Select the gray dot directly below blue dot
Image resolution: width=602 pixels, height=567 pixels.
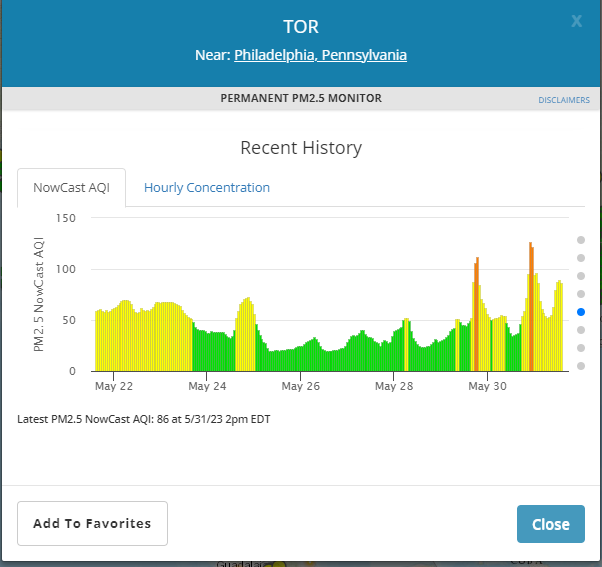point(581,330)
